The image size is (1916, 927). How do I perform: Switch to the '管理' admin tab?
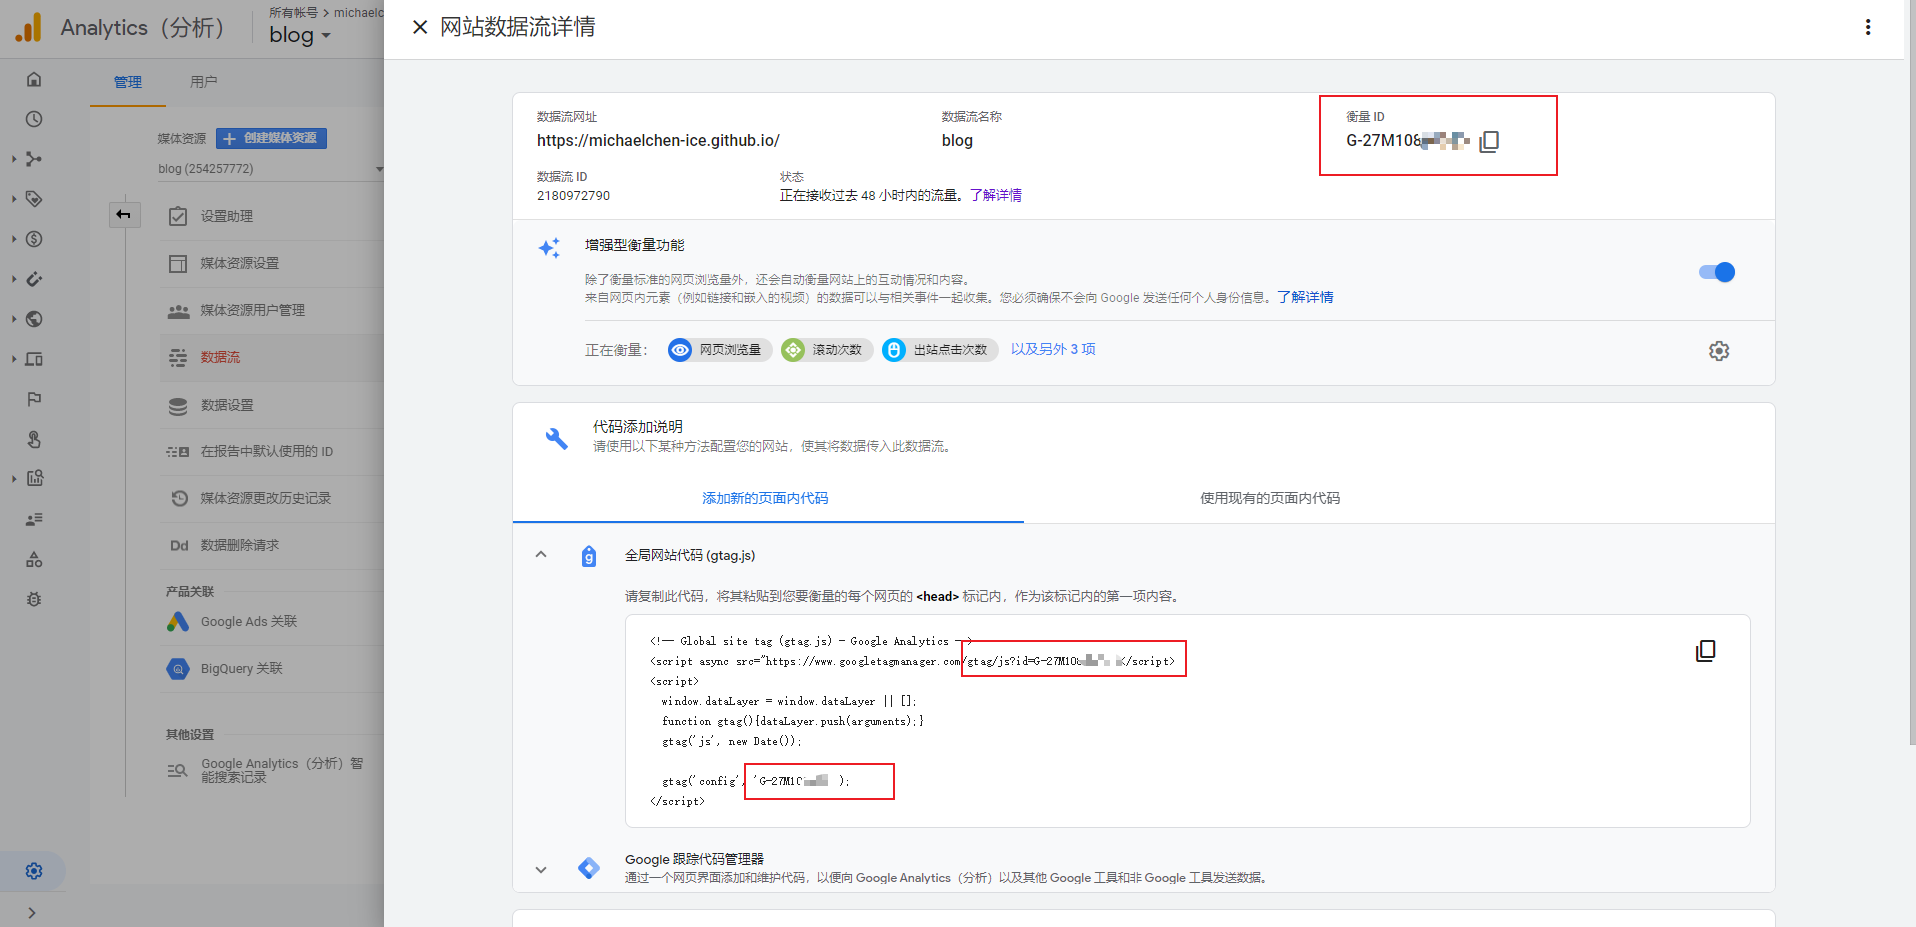[127, 82]
